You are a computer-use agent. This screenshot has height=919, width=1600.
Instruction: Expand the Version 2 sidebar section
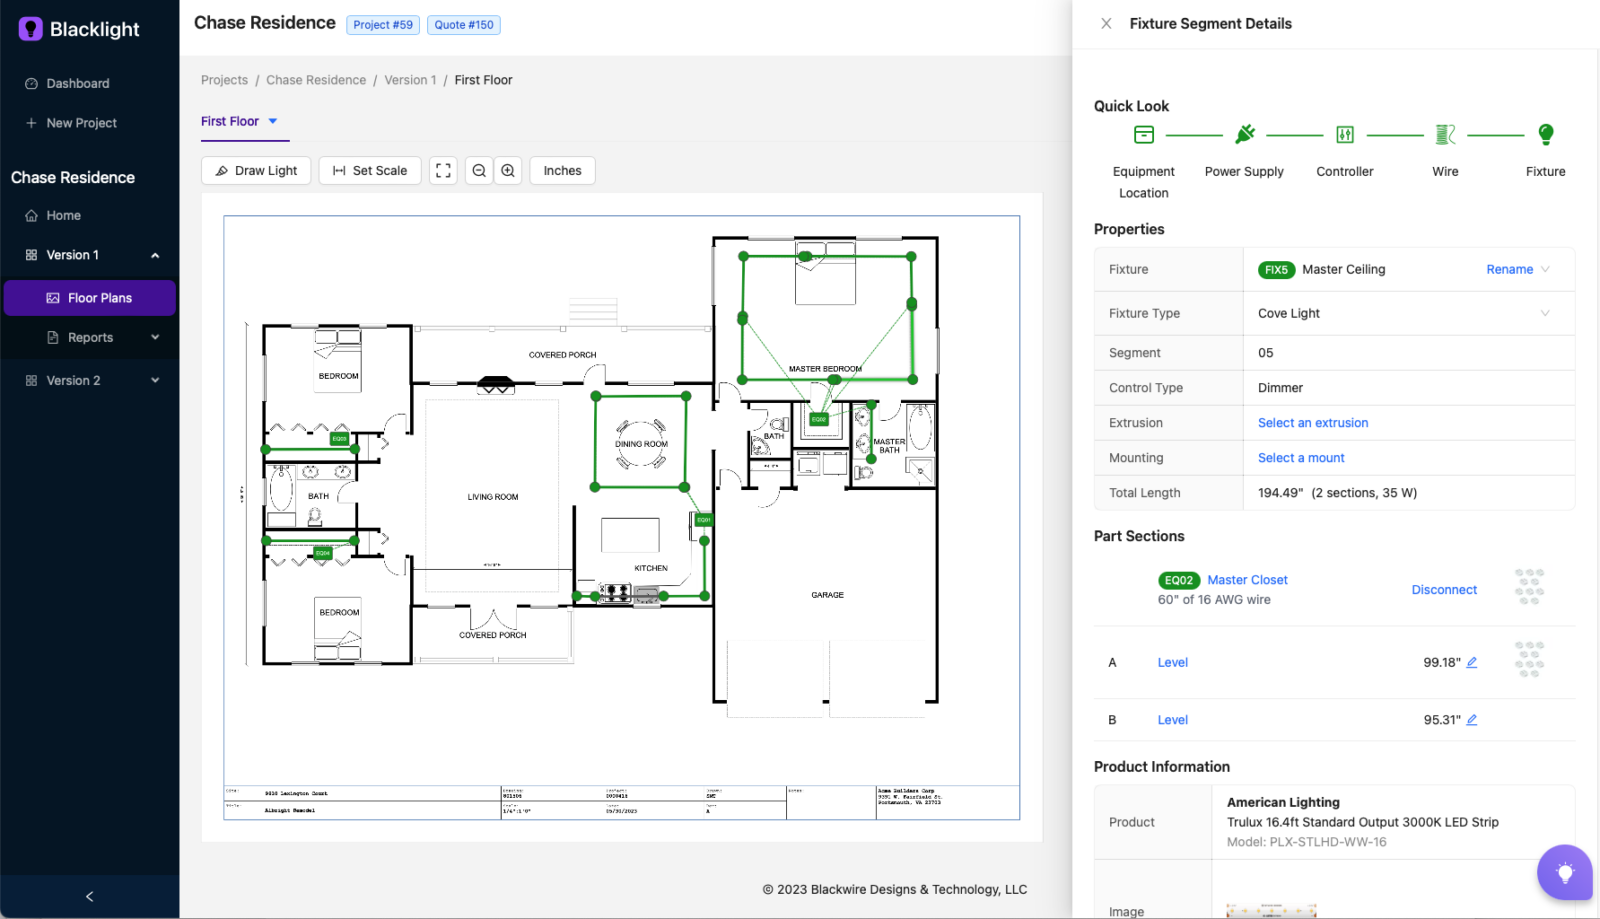click(155, 381)
